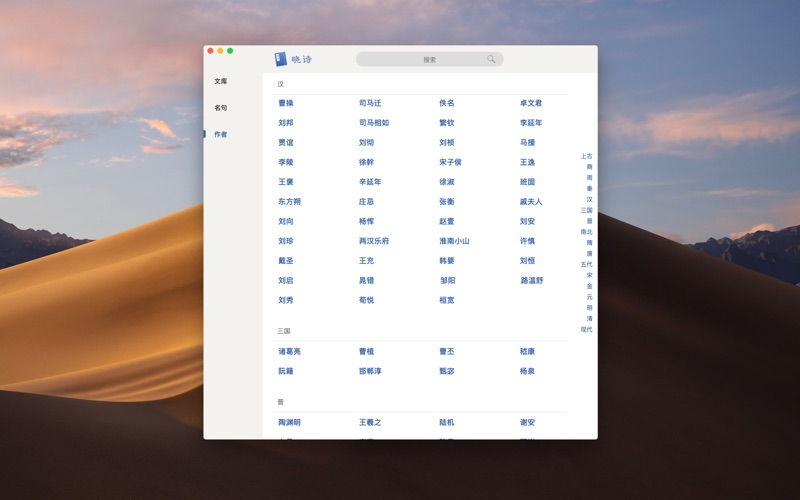Jump to 隋 in dynasty index

(x=589, y=243)
